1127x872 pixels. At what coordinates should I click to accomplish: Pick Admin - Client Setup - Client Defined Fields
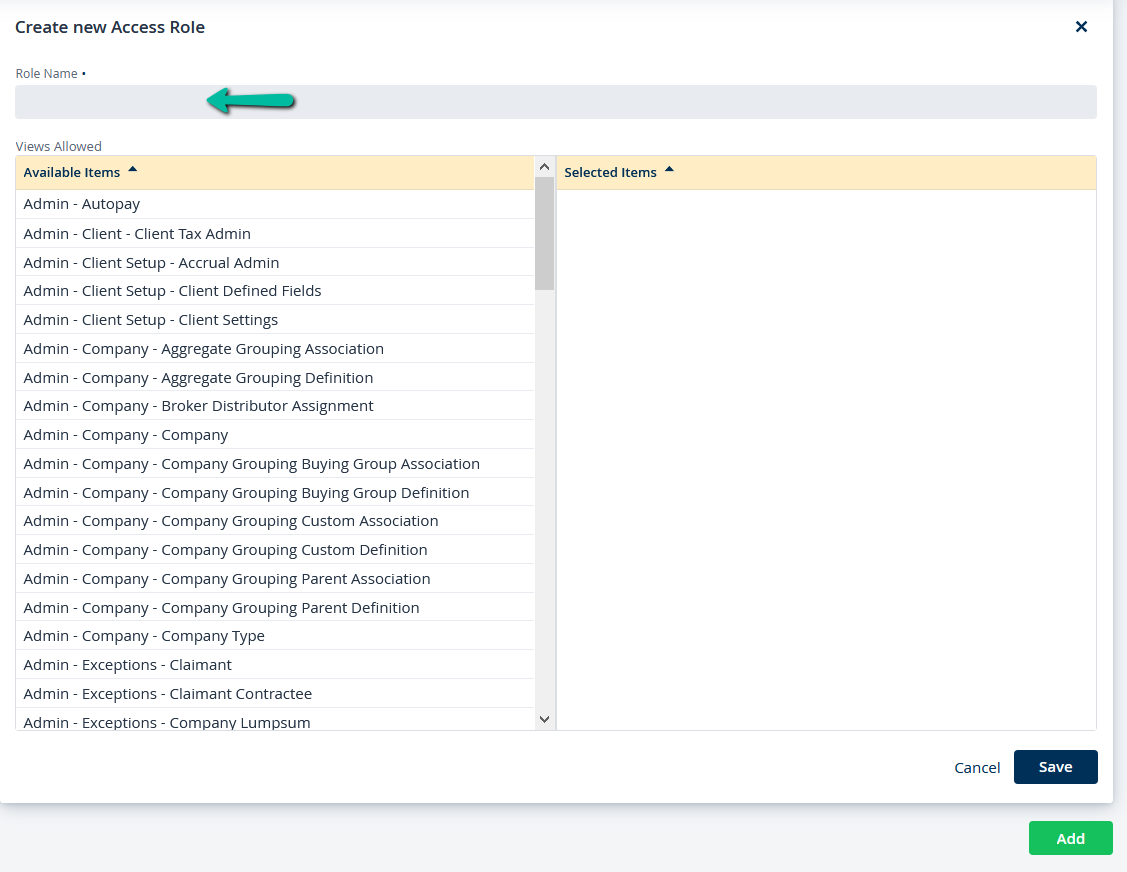(172, 291)
